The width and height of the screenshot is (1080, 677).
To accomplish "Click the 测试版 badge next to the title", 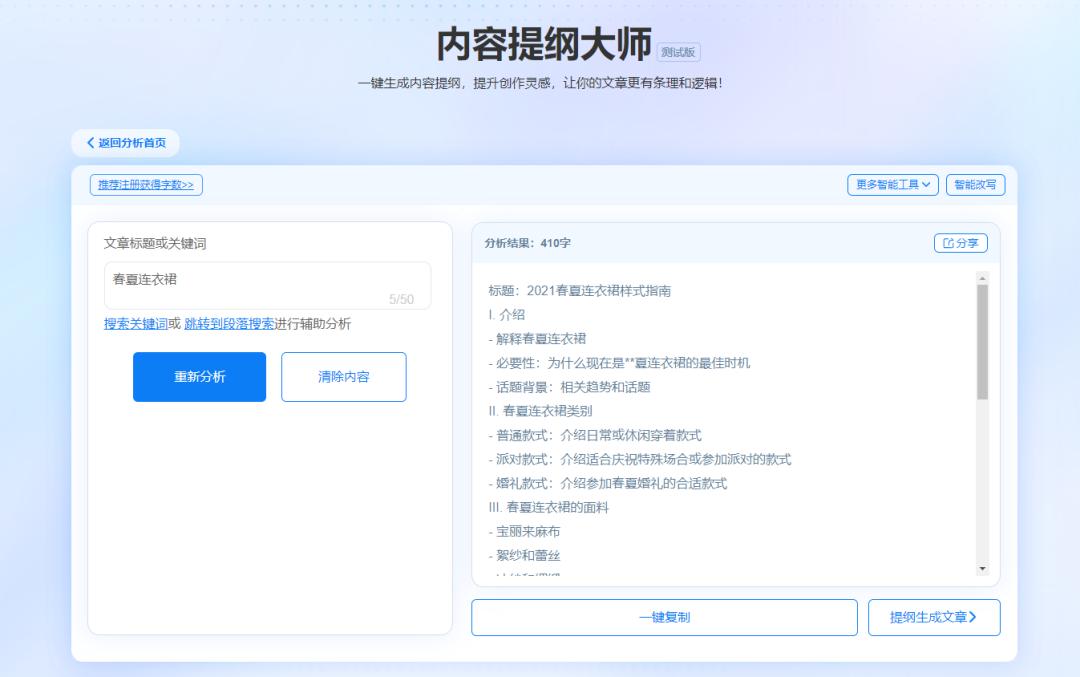I will [676, 52].
